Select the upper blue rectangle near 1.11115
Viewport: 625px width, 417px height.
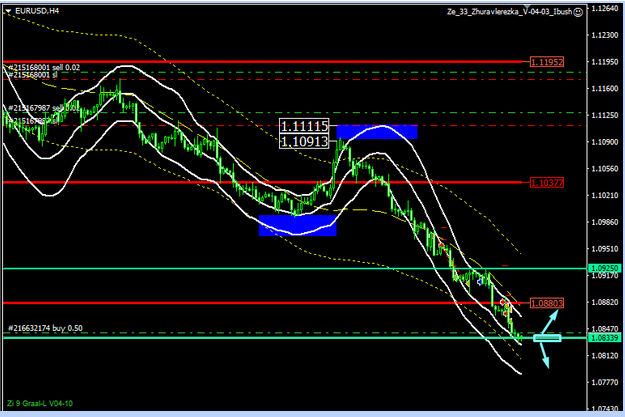(x=377, y=131)
